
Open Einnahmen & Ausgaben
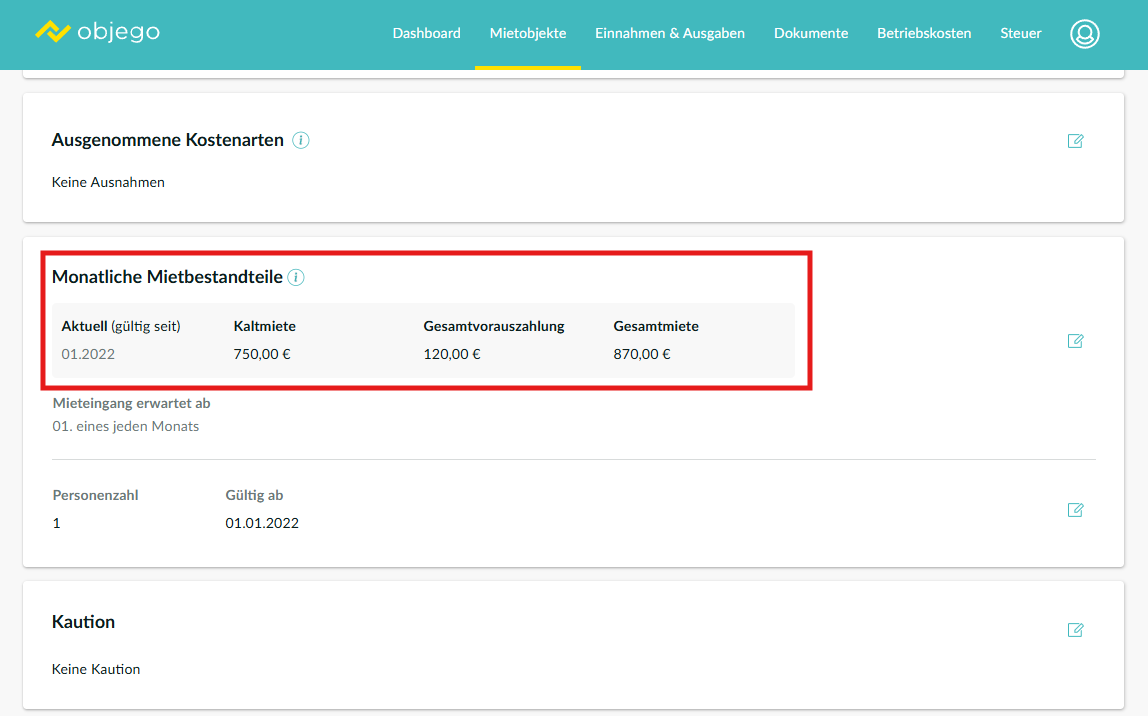[669, 33]
